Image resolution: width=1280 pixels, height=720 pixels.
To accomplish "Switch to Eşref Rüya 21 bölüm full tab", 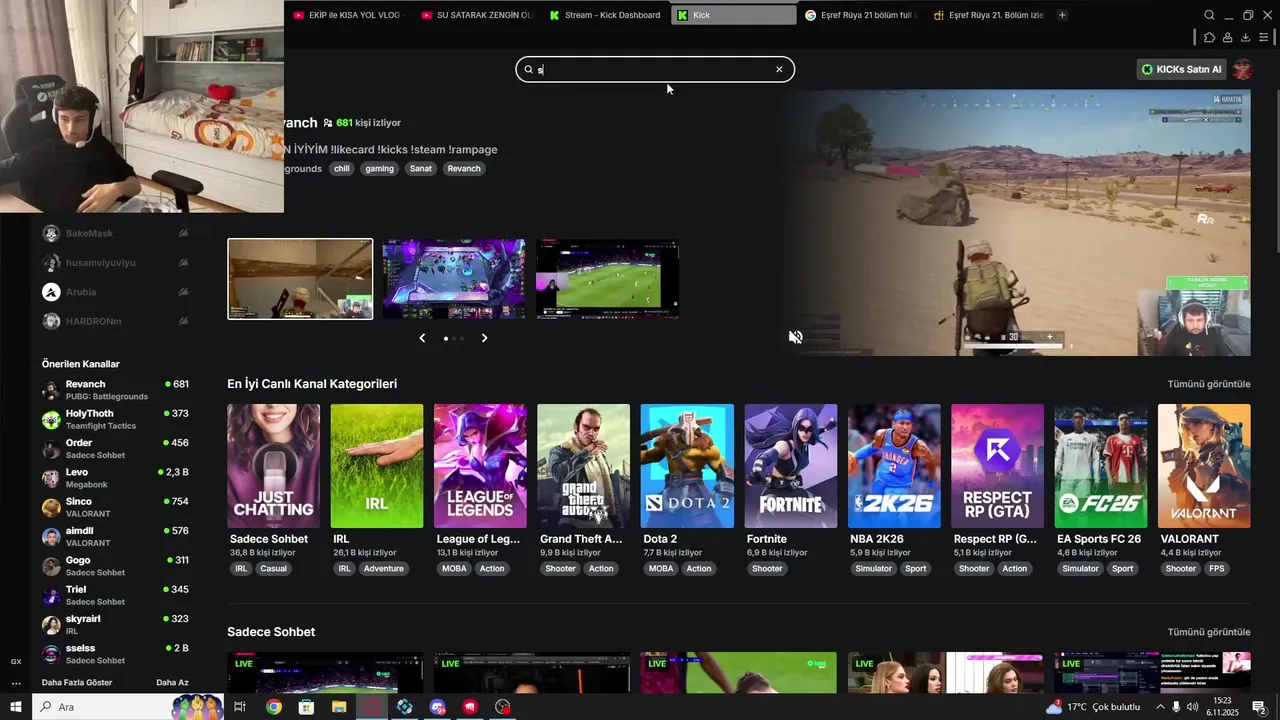I will click(x=861, y=15).
